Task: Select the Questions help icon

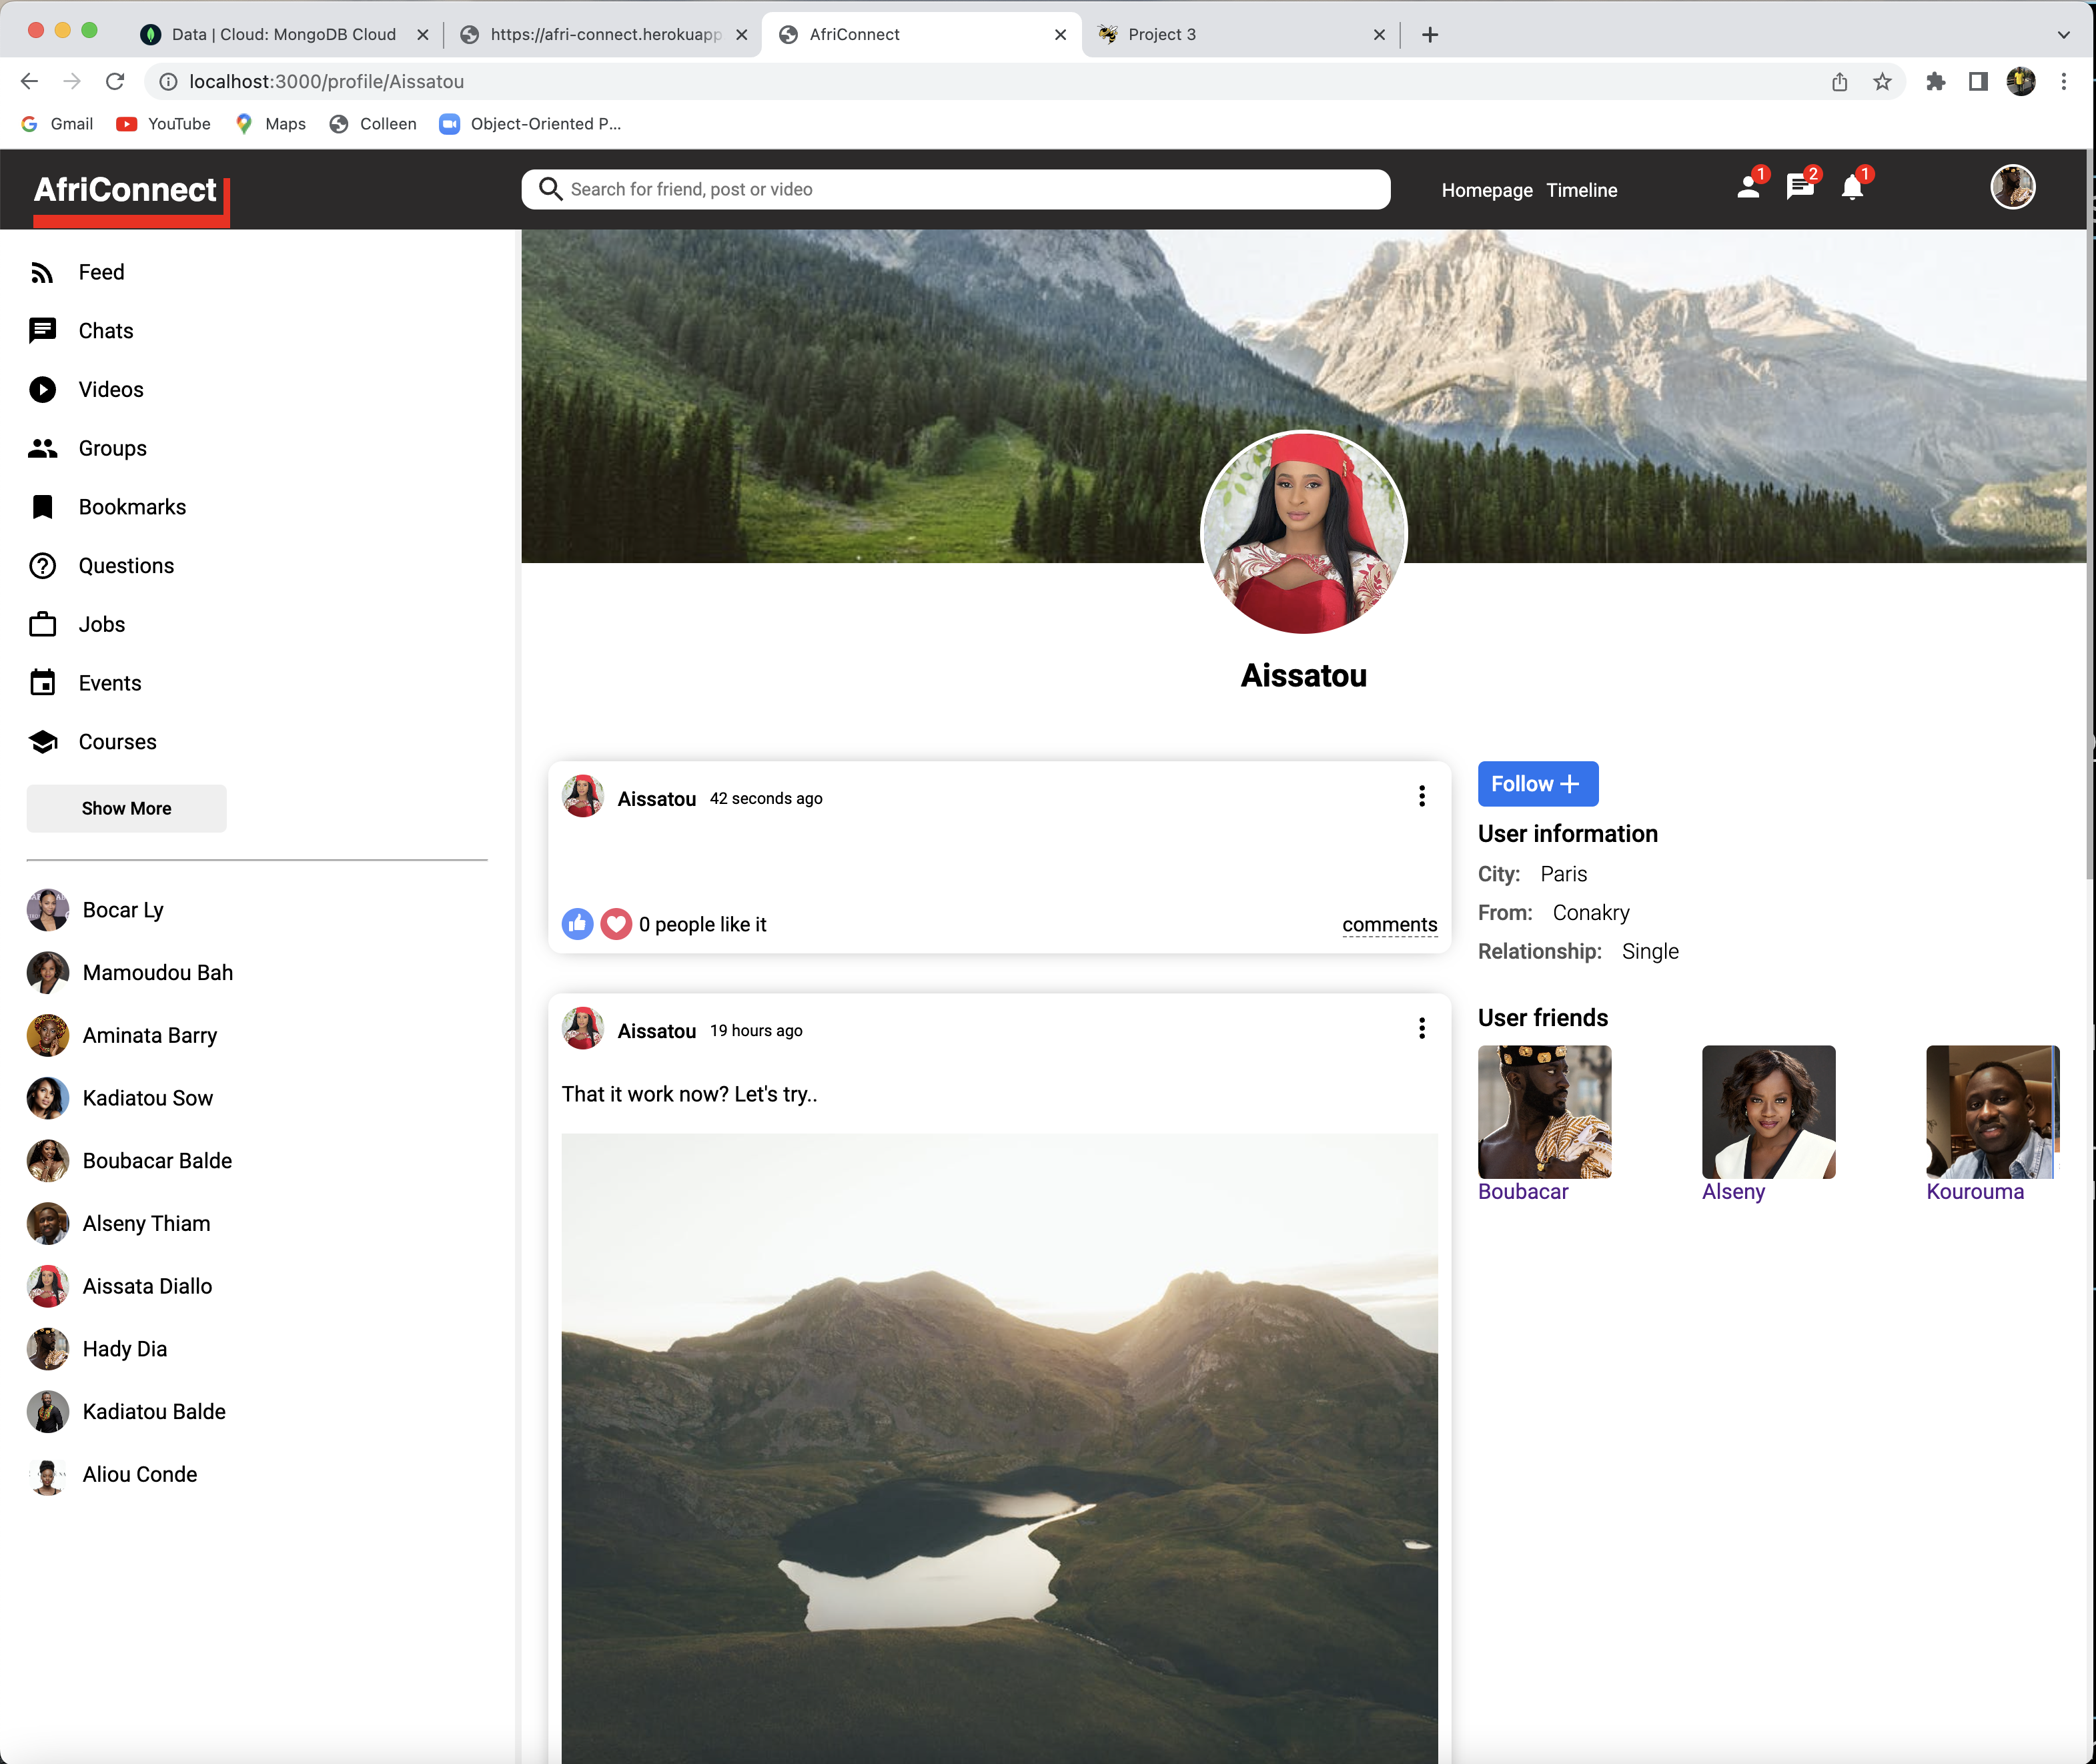Action: (42, 566)
